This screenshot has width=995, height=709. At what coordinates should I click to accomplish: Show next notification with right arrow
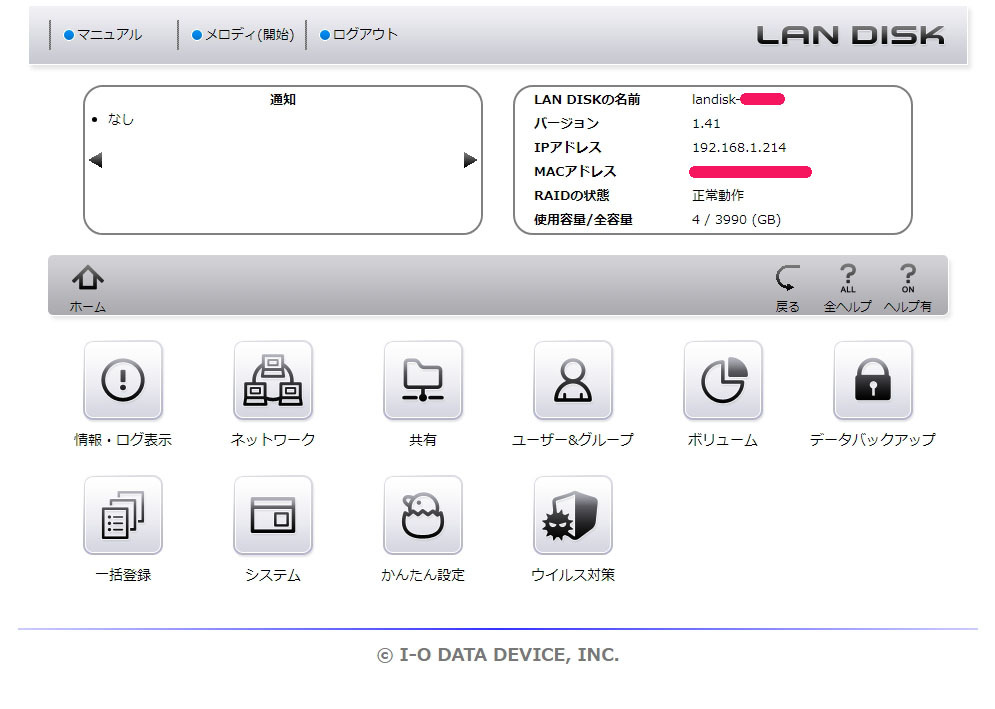pos(470,159)
